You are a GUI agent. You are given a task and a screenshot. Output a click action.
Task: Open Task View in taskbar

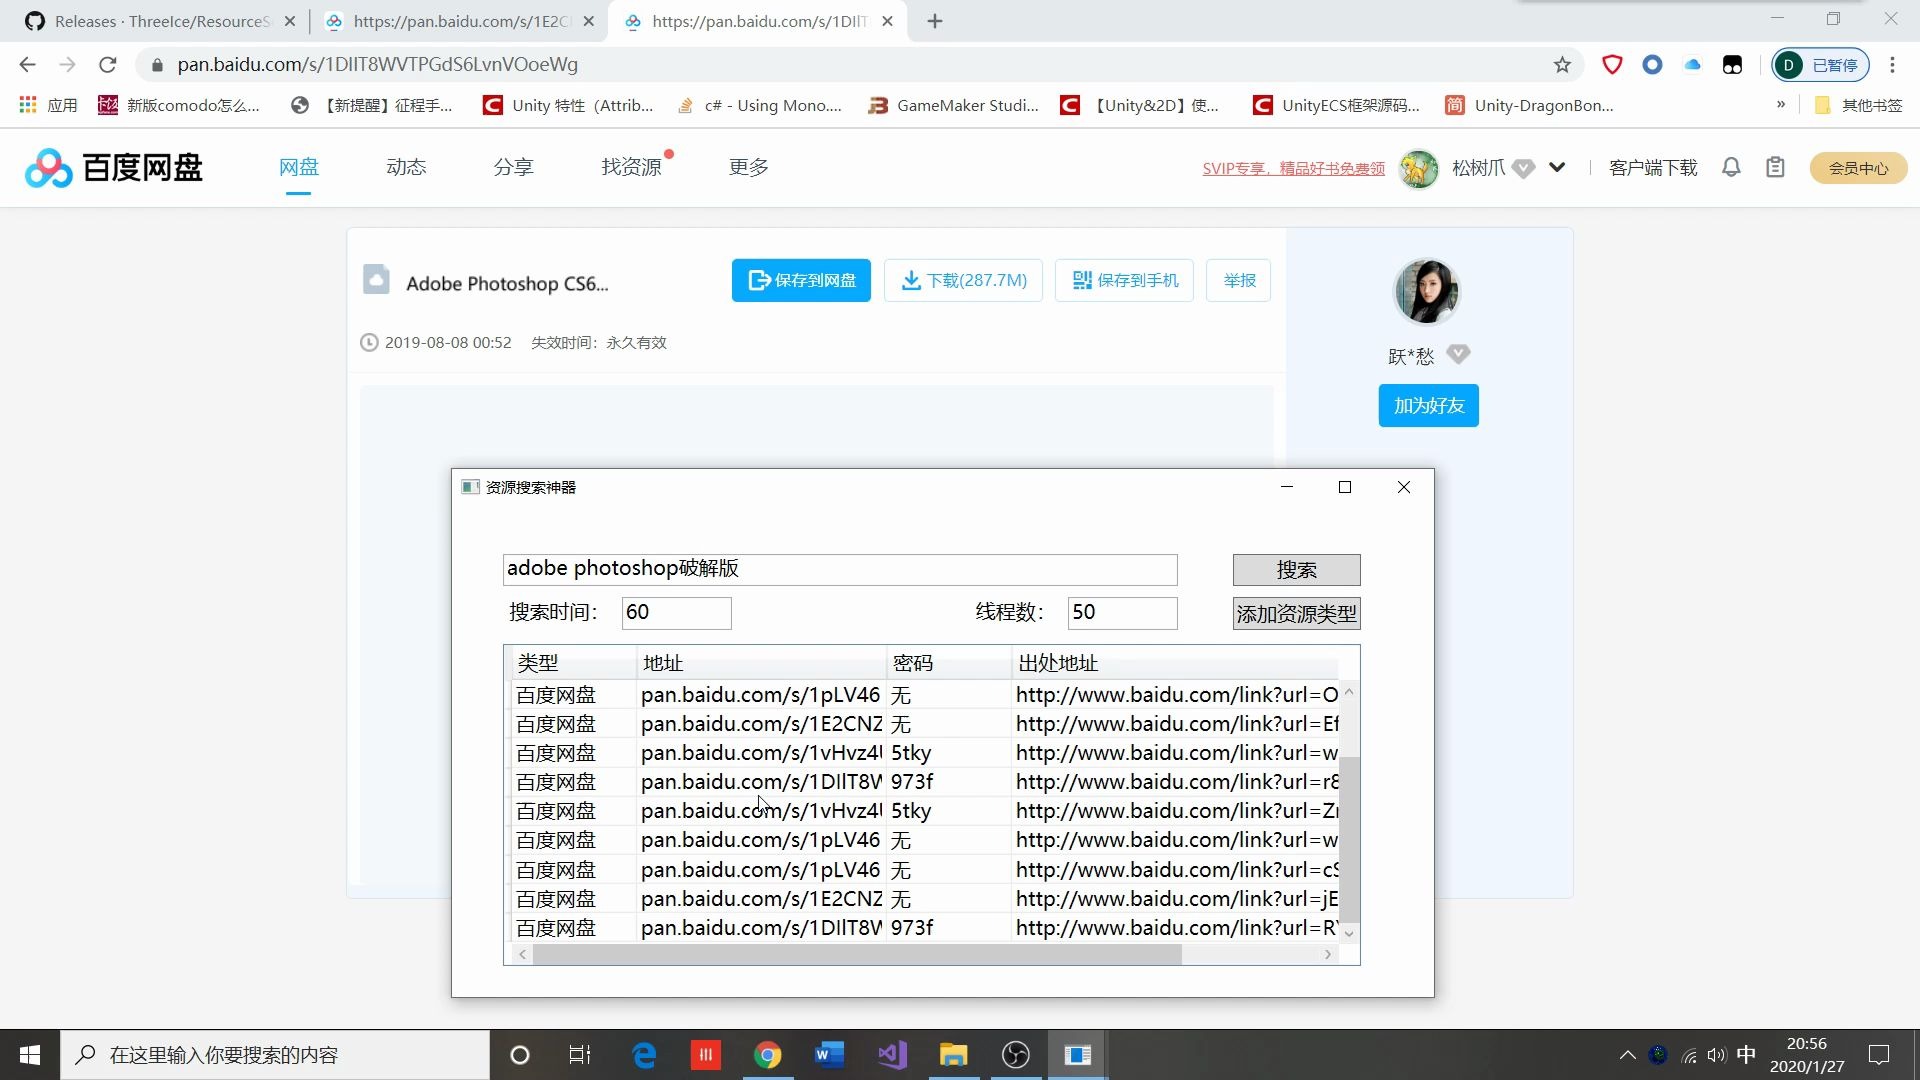pos(580,1055)
